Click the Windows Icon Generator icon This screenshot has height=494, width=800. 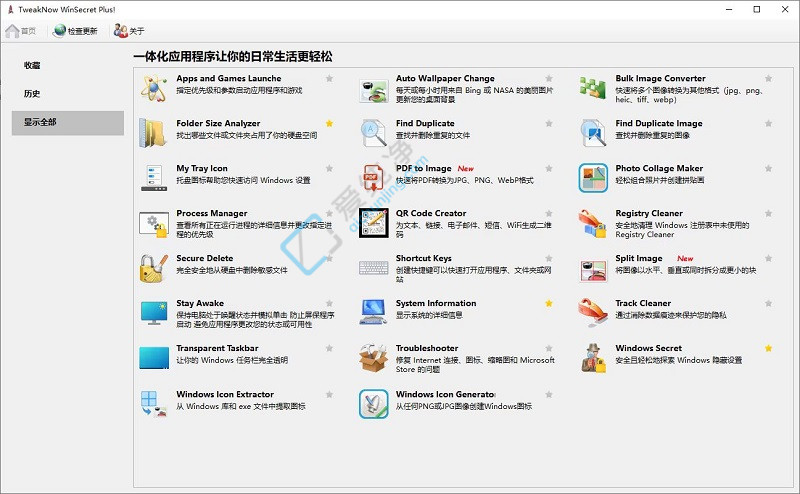[x=373, y=404]
